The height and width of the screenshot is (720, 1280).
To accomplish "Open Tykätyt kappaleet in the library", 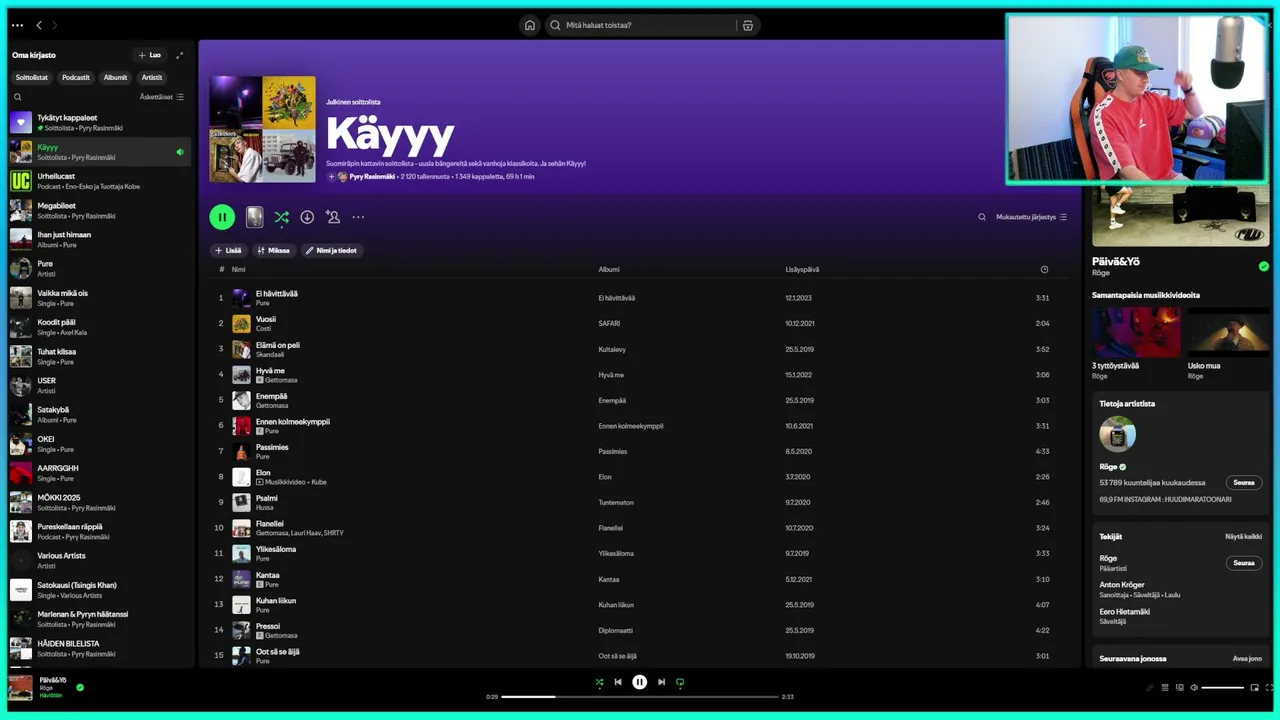I will coord(100,123).
